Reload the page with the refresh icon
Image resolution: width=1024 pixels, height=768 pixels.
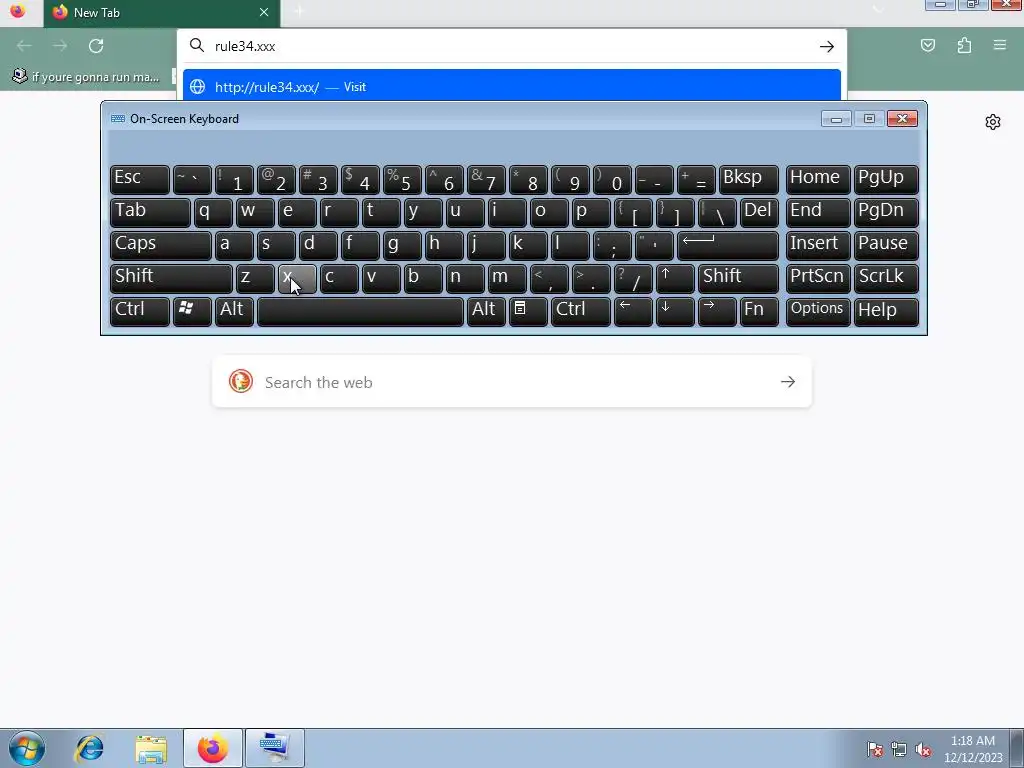96,46
